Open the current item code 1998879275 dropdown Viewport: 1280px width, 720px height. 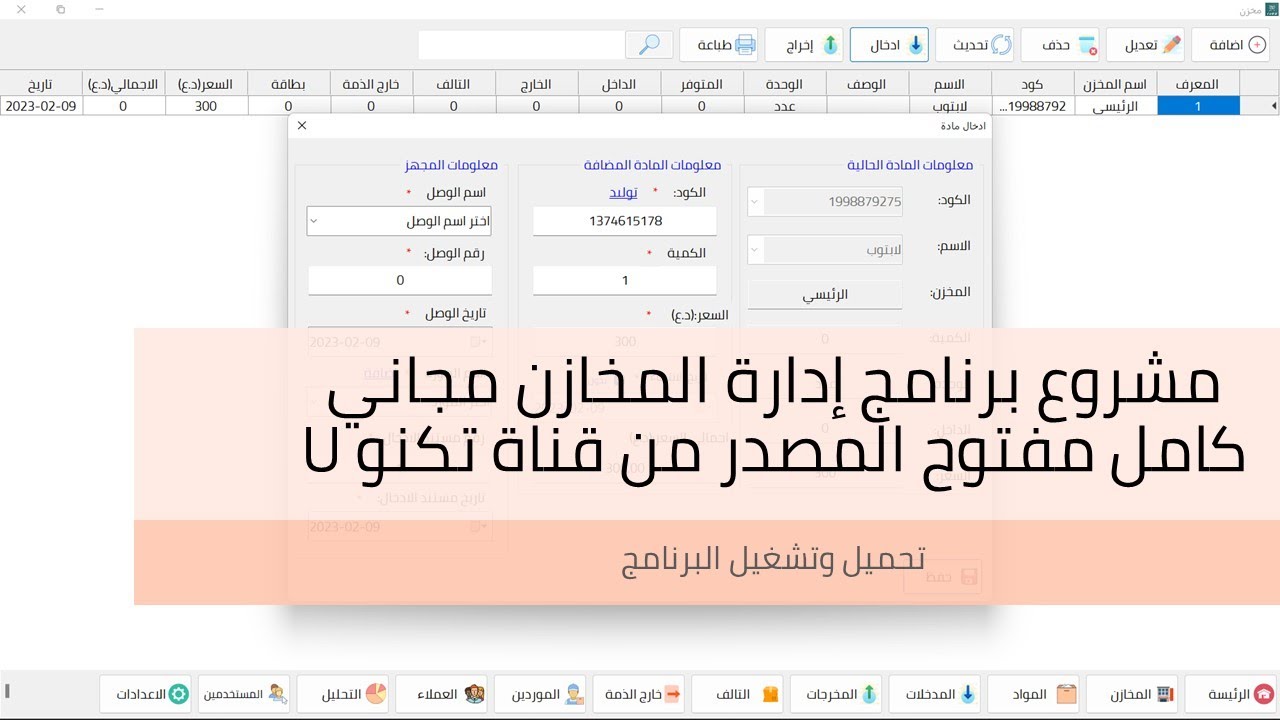tap(825, 202)
